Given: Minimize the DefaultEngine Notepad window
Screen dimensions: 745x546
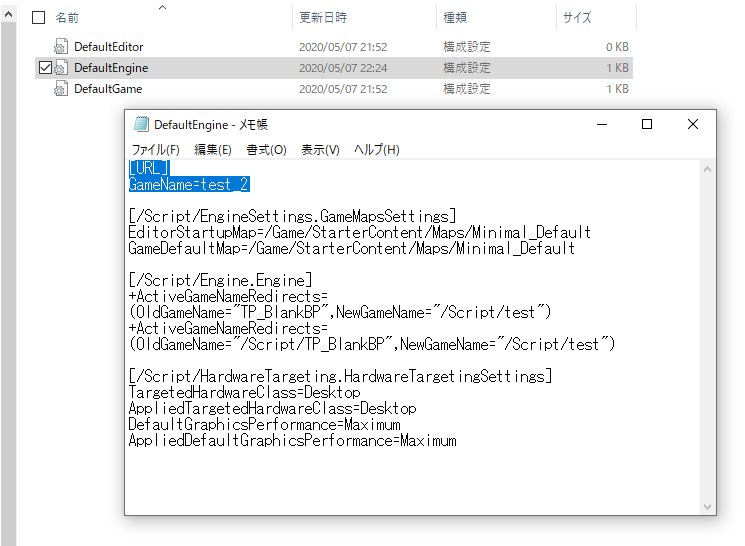Looking at the screenshot, I should [602, 124].
